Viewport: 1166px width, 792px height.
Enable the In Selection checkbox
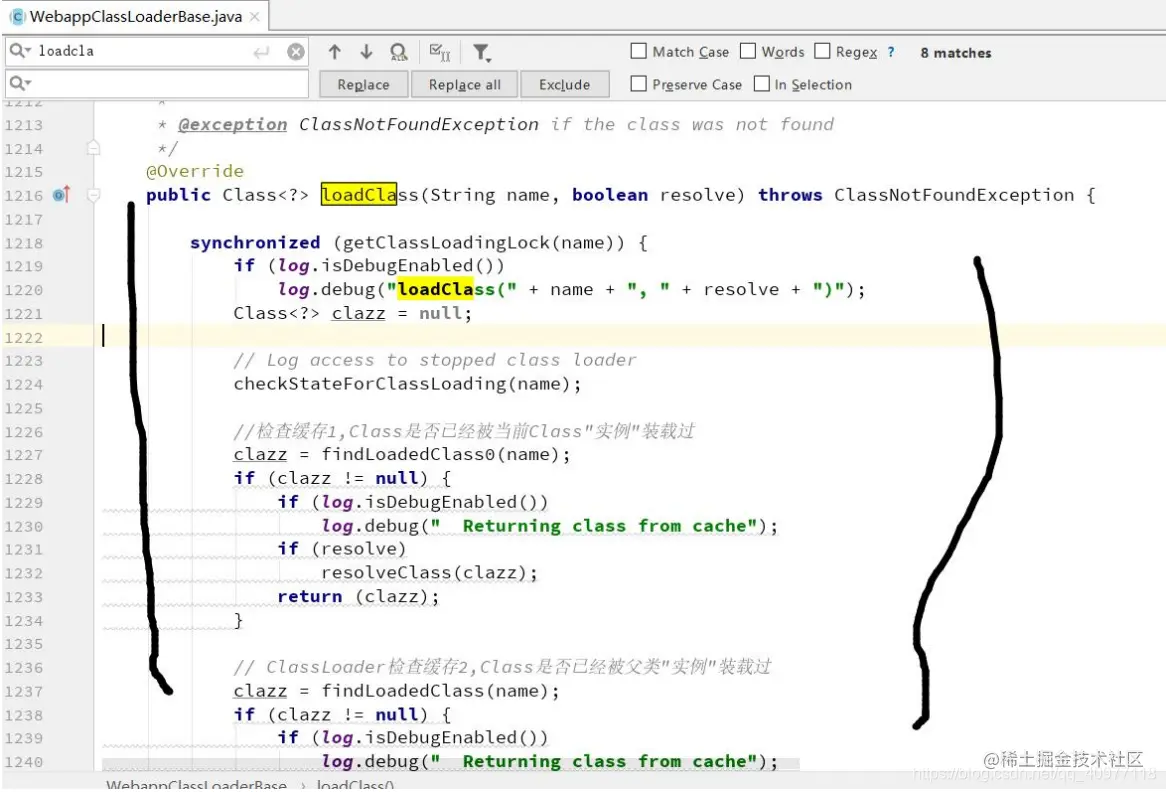point(761,83)
